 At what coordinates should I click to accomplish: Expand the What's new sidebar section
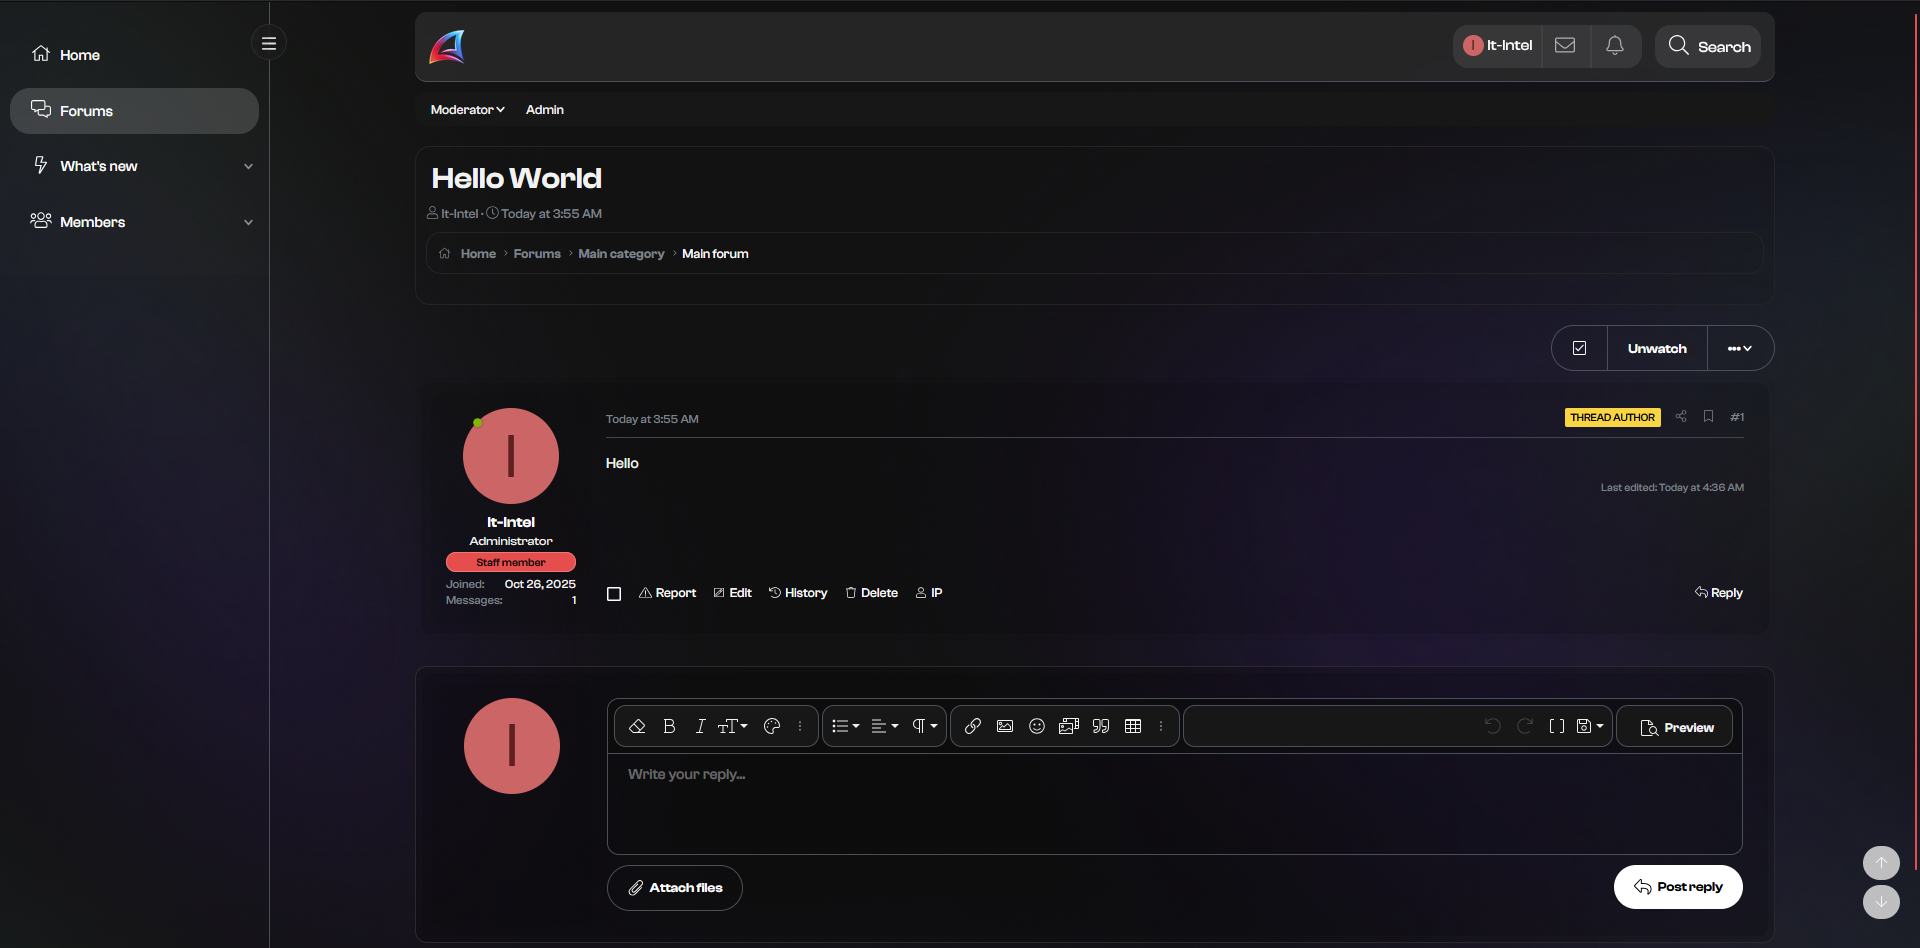pyautogui.click(x=248, y=167)
